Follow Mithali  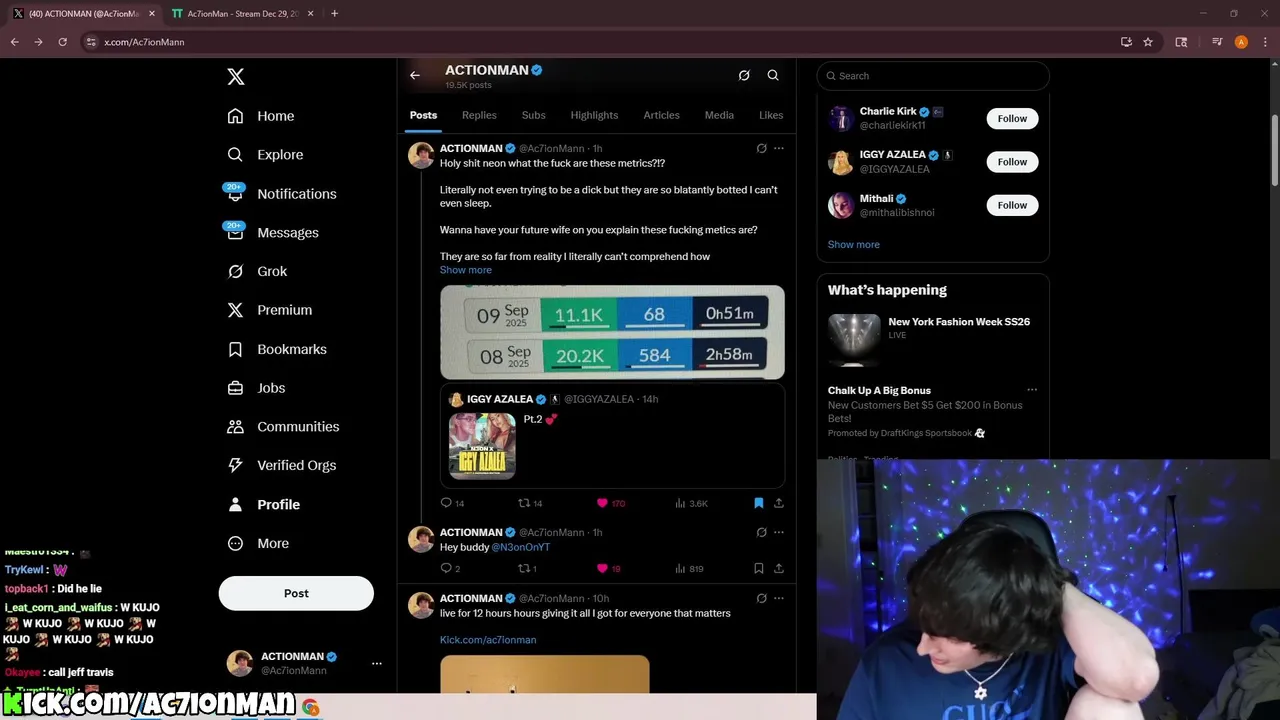coord(1012,205)
